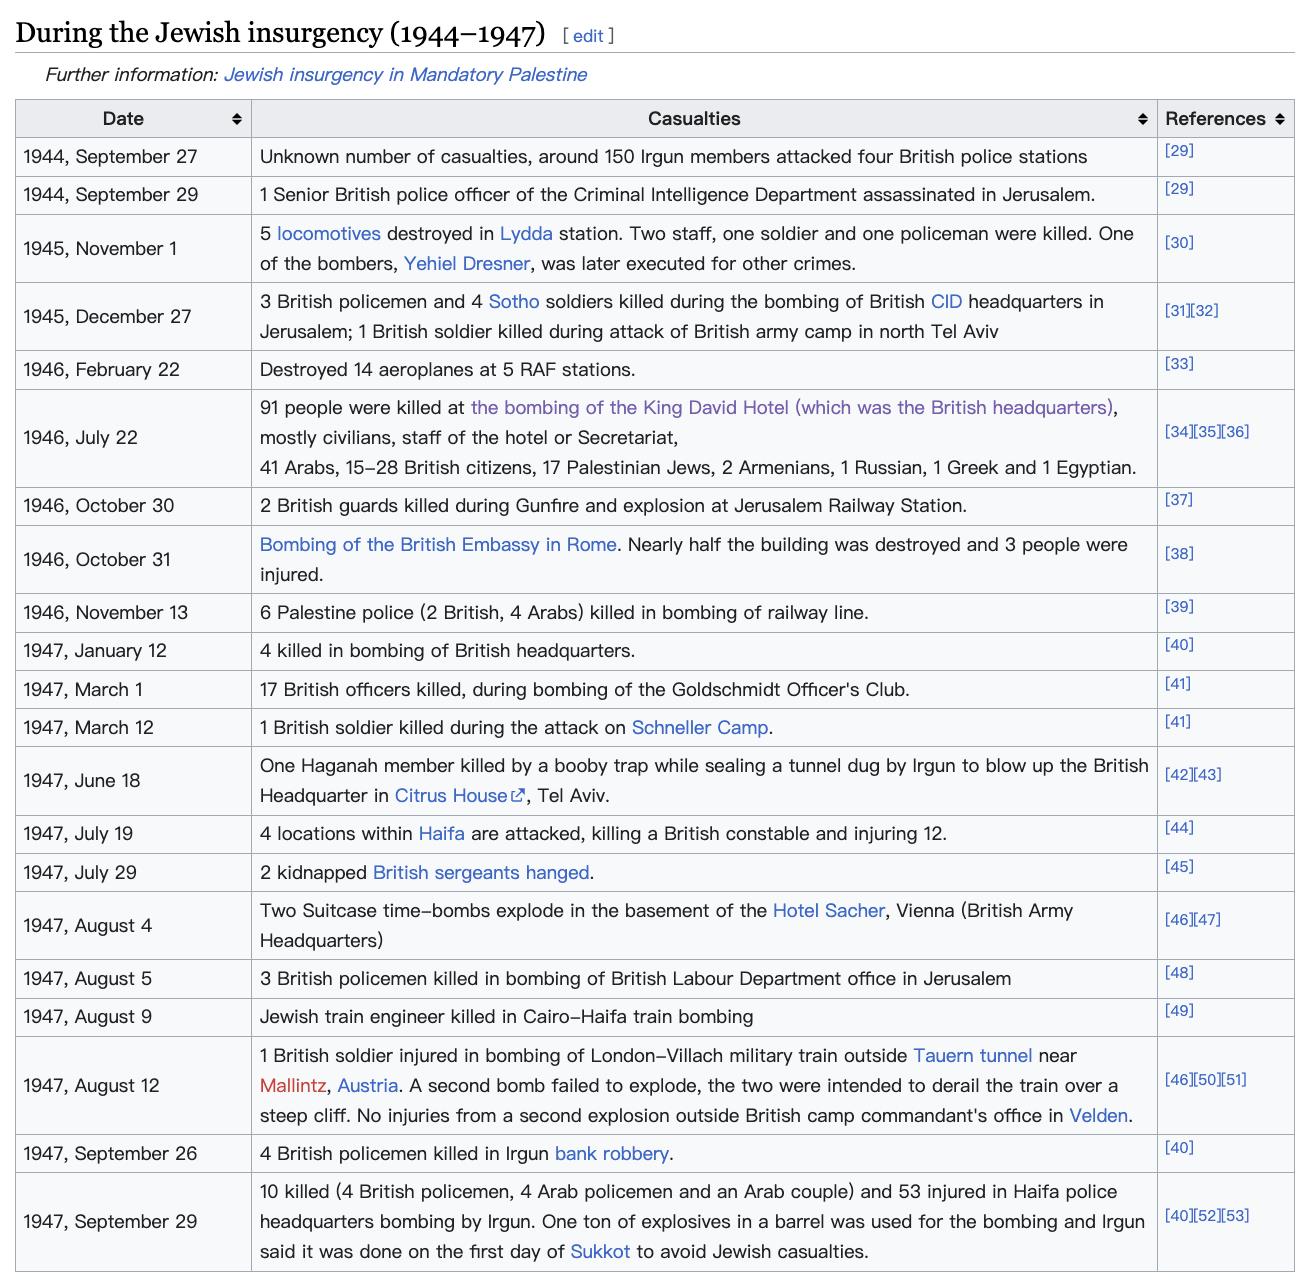This screenshot has width=1310, height=1286.
Task: Jump to reference footnote 45
Action: click(1179, 867)
